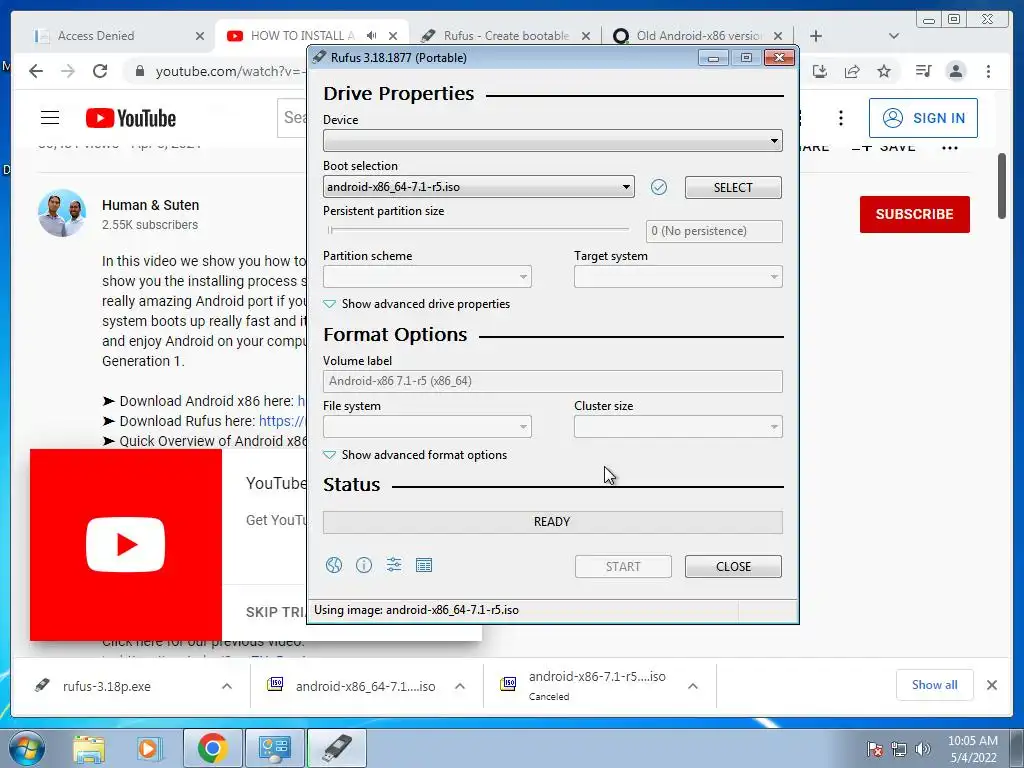Click Show all downloads

coord(935,684)
